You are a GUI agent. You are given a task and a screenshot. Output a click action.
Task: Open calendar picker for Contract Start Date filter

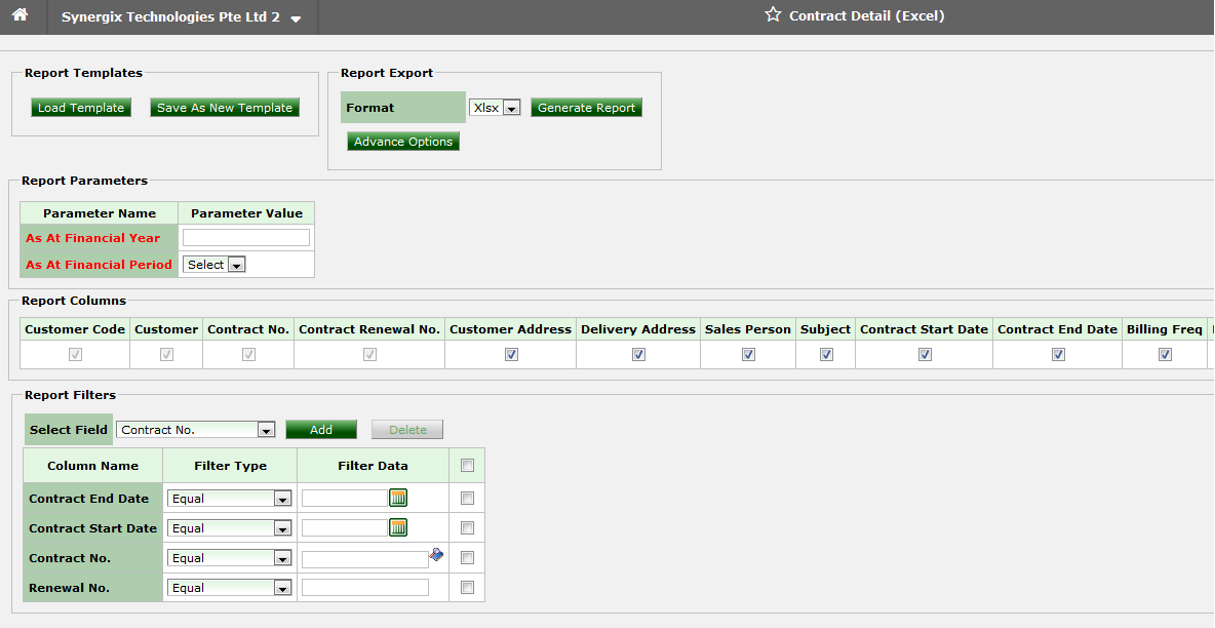[x=397, y=527]
